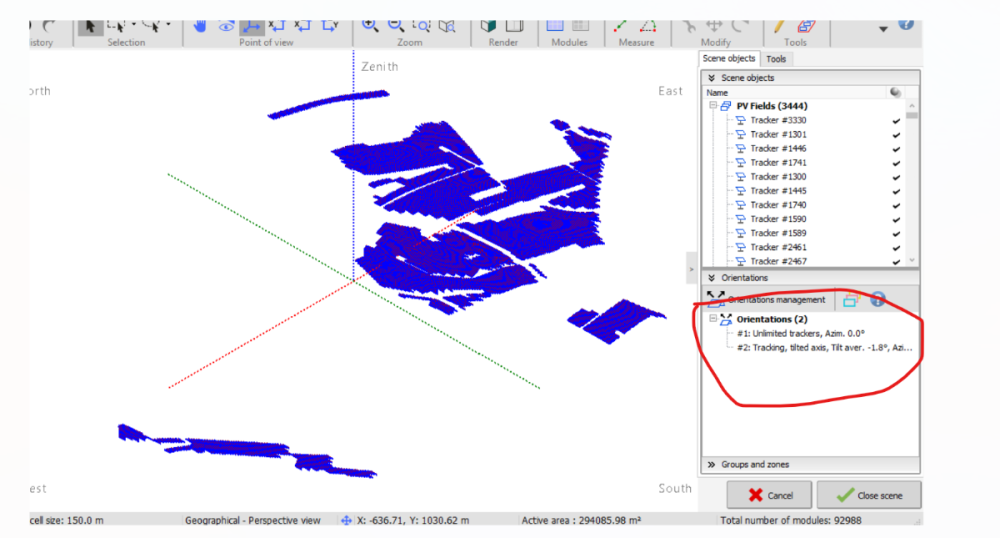Click the info icon in Orientations toolbar

pos(878,299)
